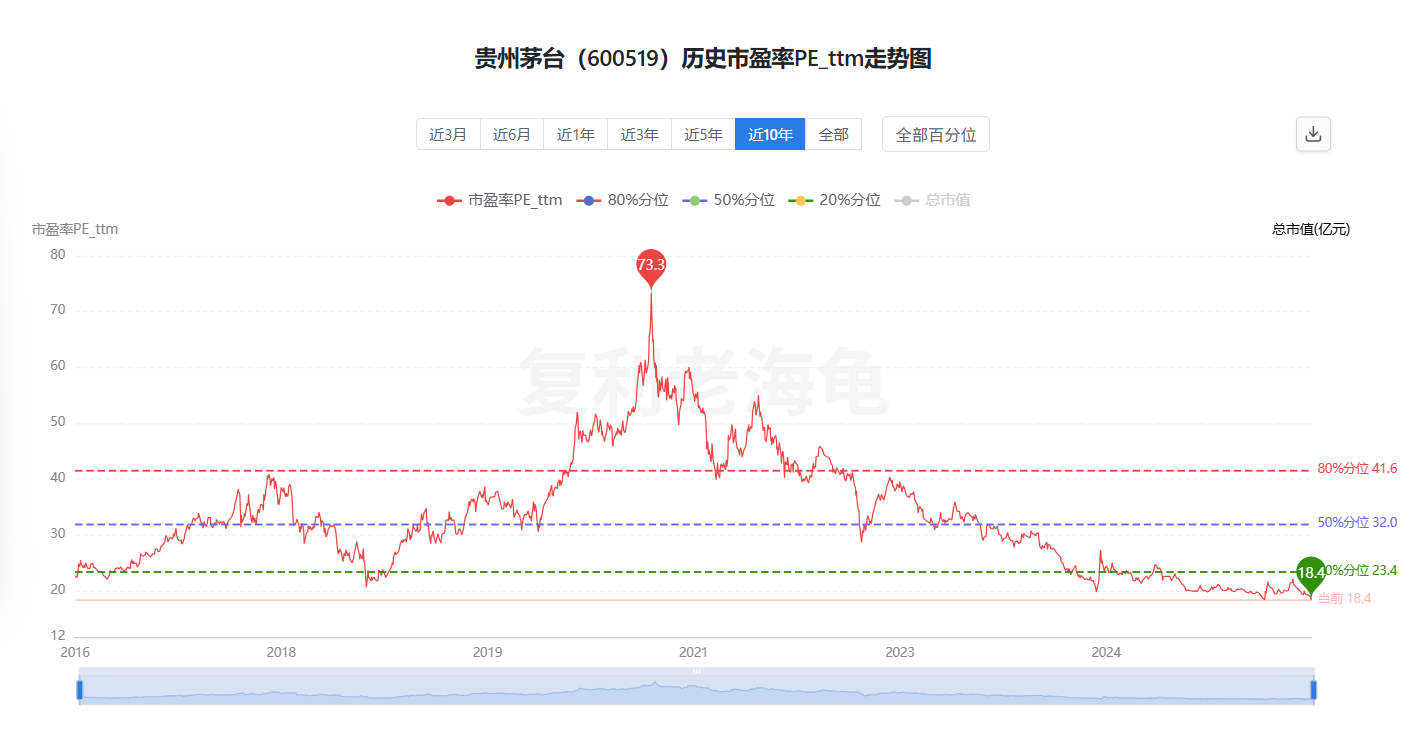Choose the 近5年 range tab
1415x733 pixels.
(x=704, y=134)
